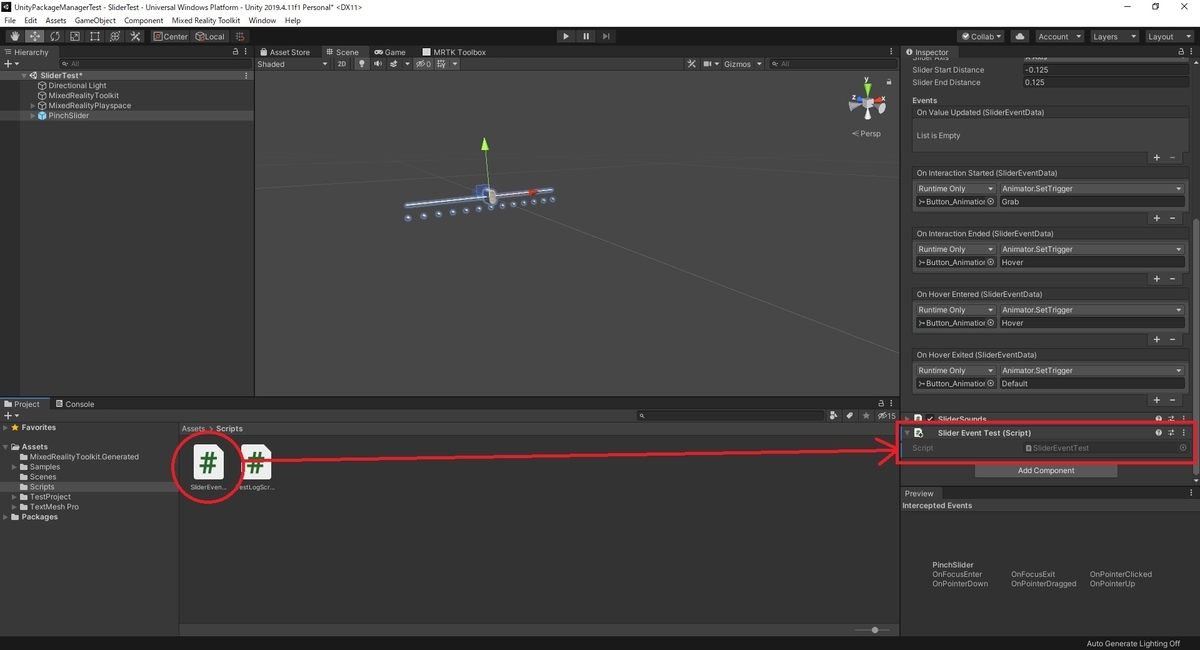Toggle 2D scene view

[342, 64]
